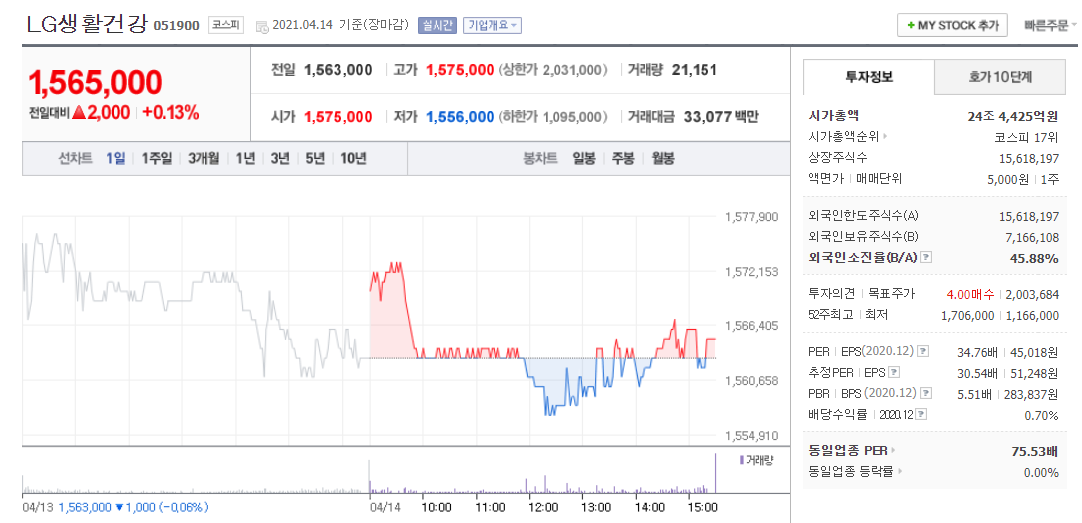This screenshot has height=523, width=1082.
Task: Click the 15:00 time label on chart axis
Action: 703,507
